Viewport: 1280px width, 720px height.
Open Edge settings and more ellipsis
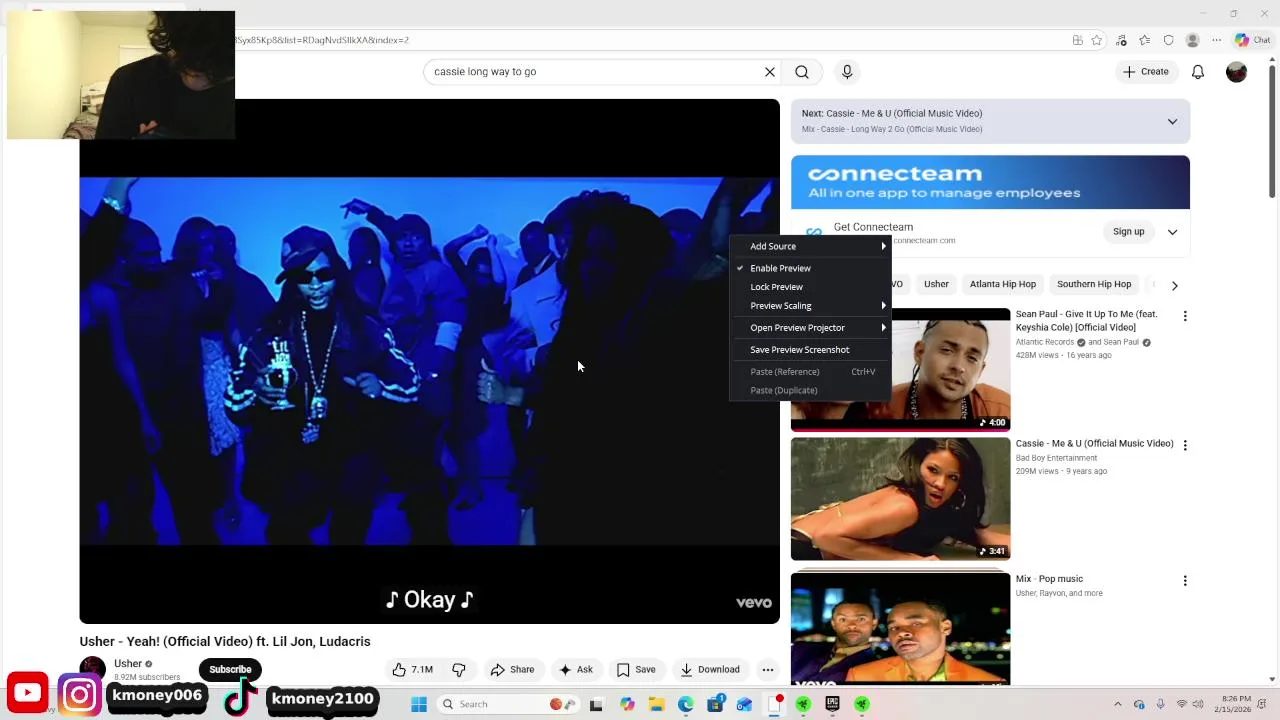pos(1217,40)
